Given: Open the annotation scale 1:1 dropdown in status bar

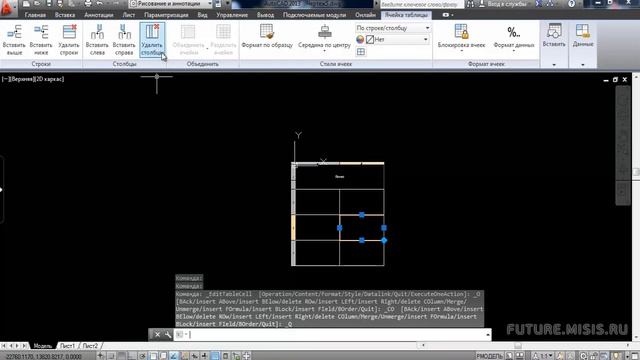Looking at the screenshot, I should 543,356.
